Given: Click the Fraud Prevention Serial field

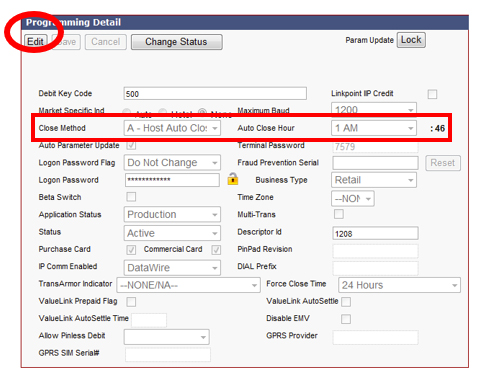Looking at the screenshot, I should [375, 163].
